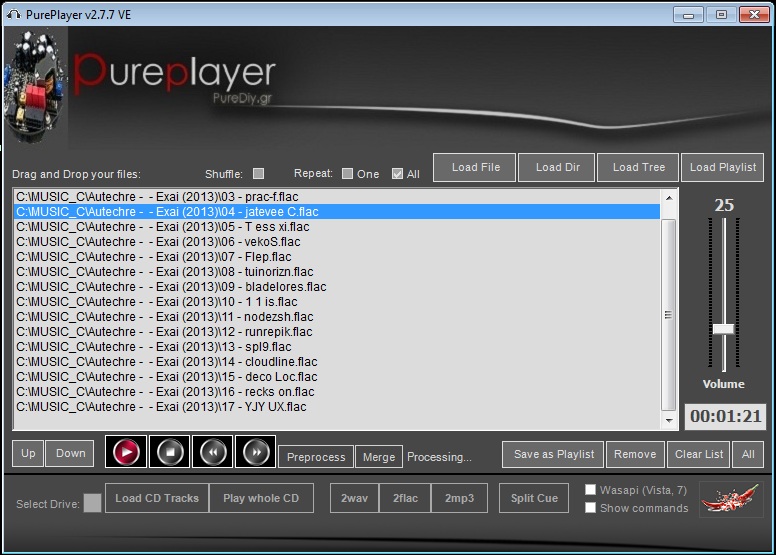The height and width of the screenshot is (555, 776).
Task: Click the red bird logo icon
Action: tap(731, 498)
